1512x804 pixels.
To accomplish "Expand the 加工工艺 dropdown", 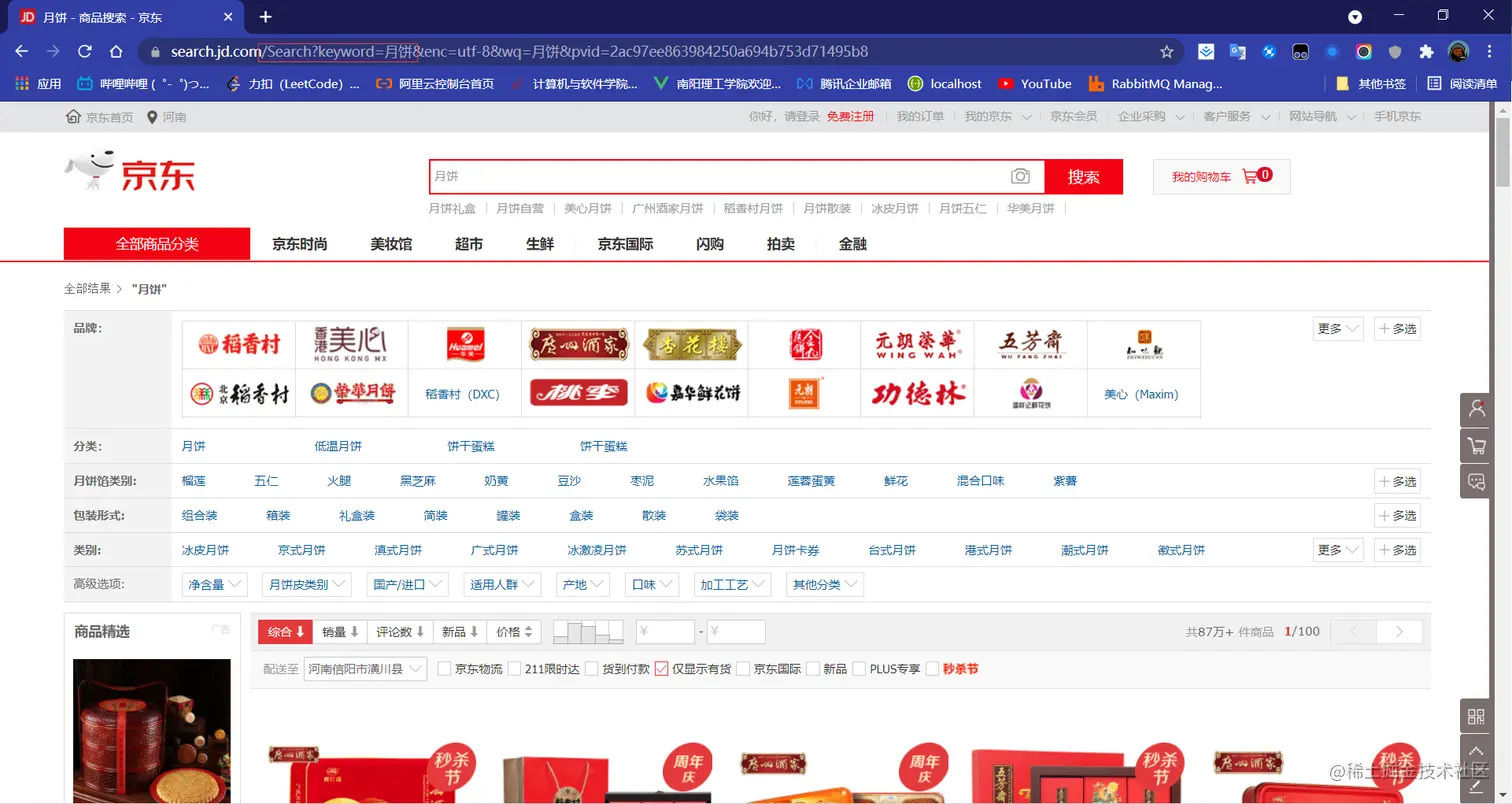I will pyautogui.click(x=733, y=585).
